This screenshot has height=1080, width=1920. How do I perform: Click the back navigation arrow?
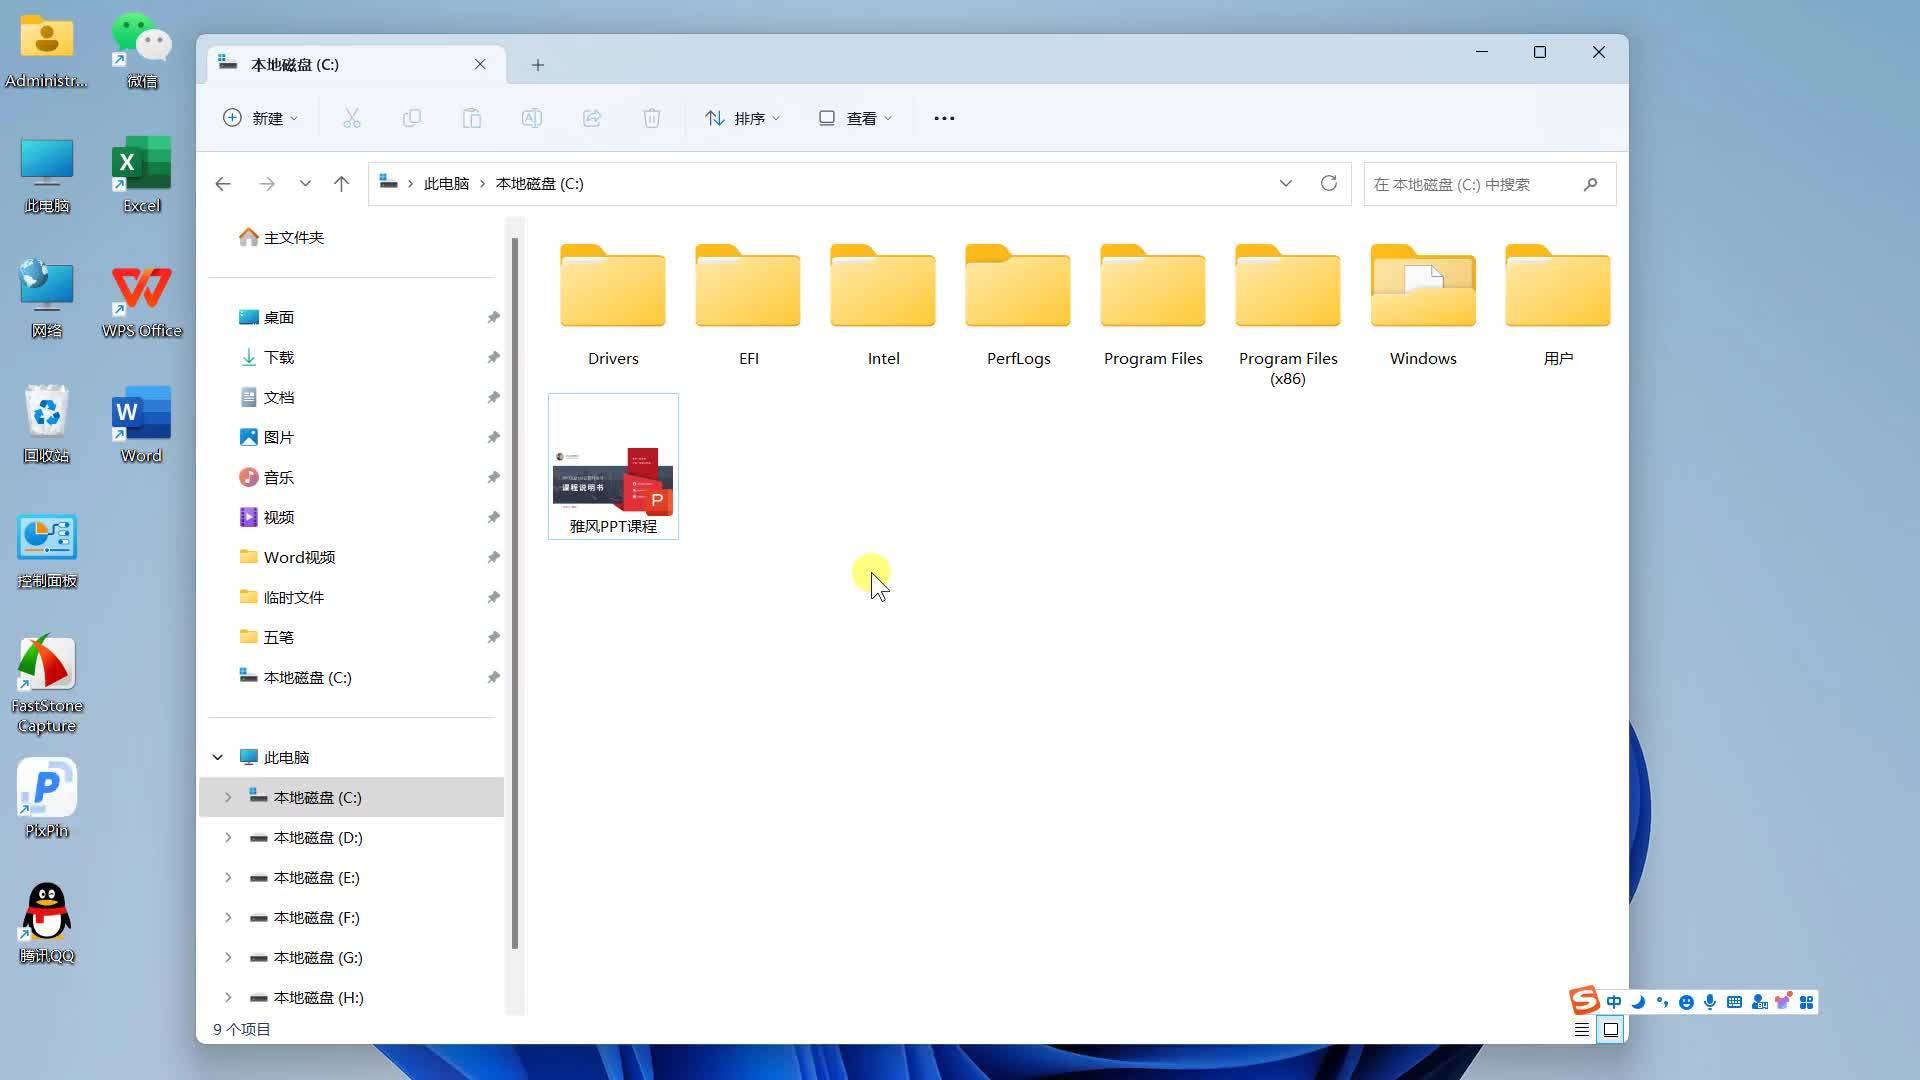pos(223,183)
